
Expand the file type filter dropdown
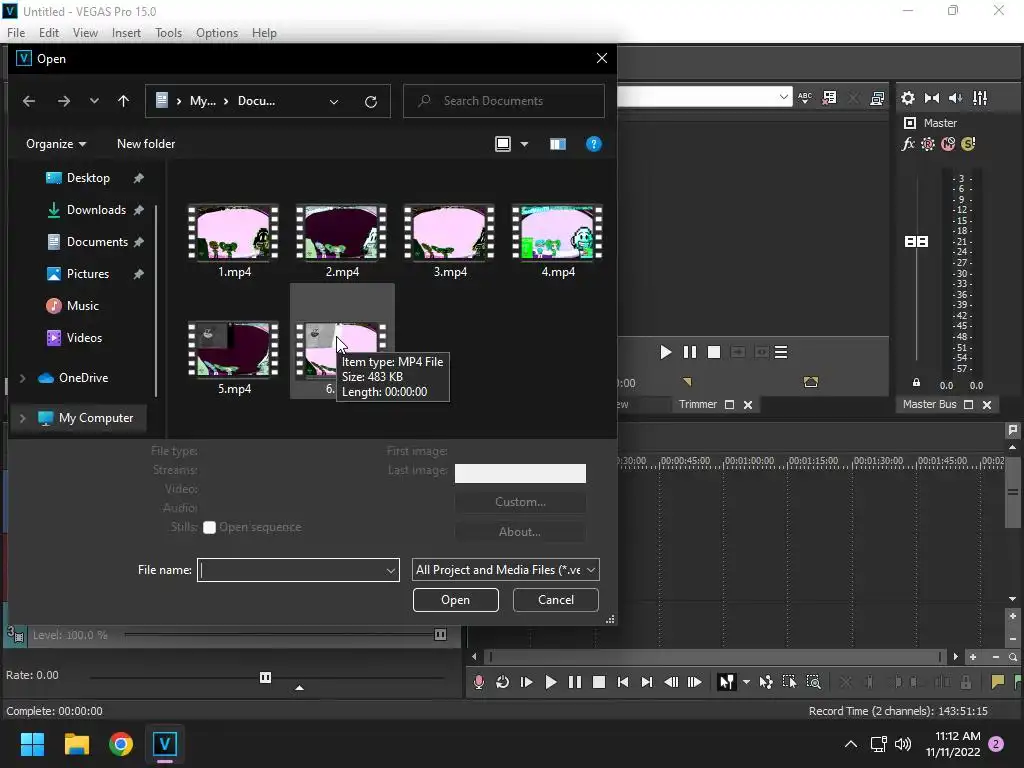(x=590, y=569)
